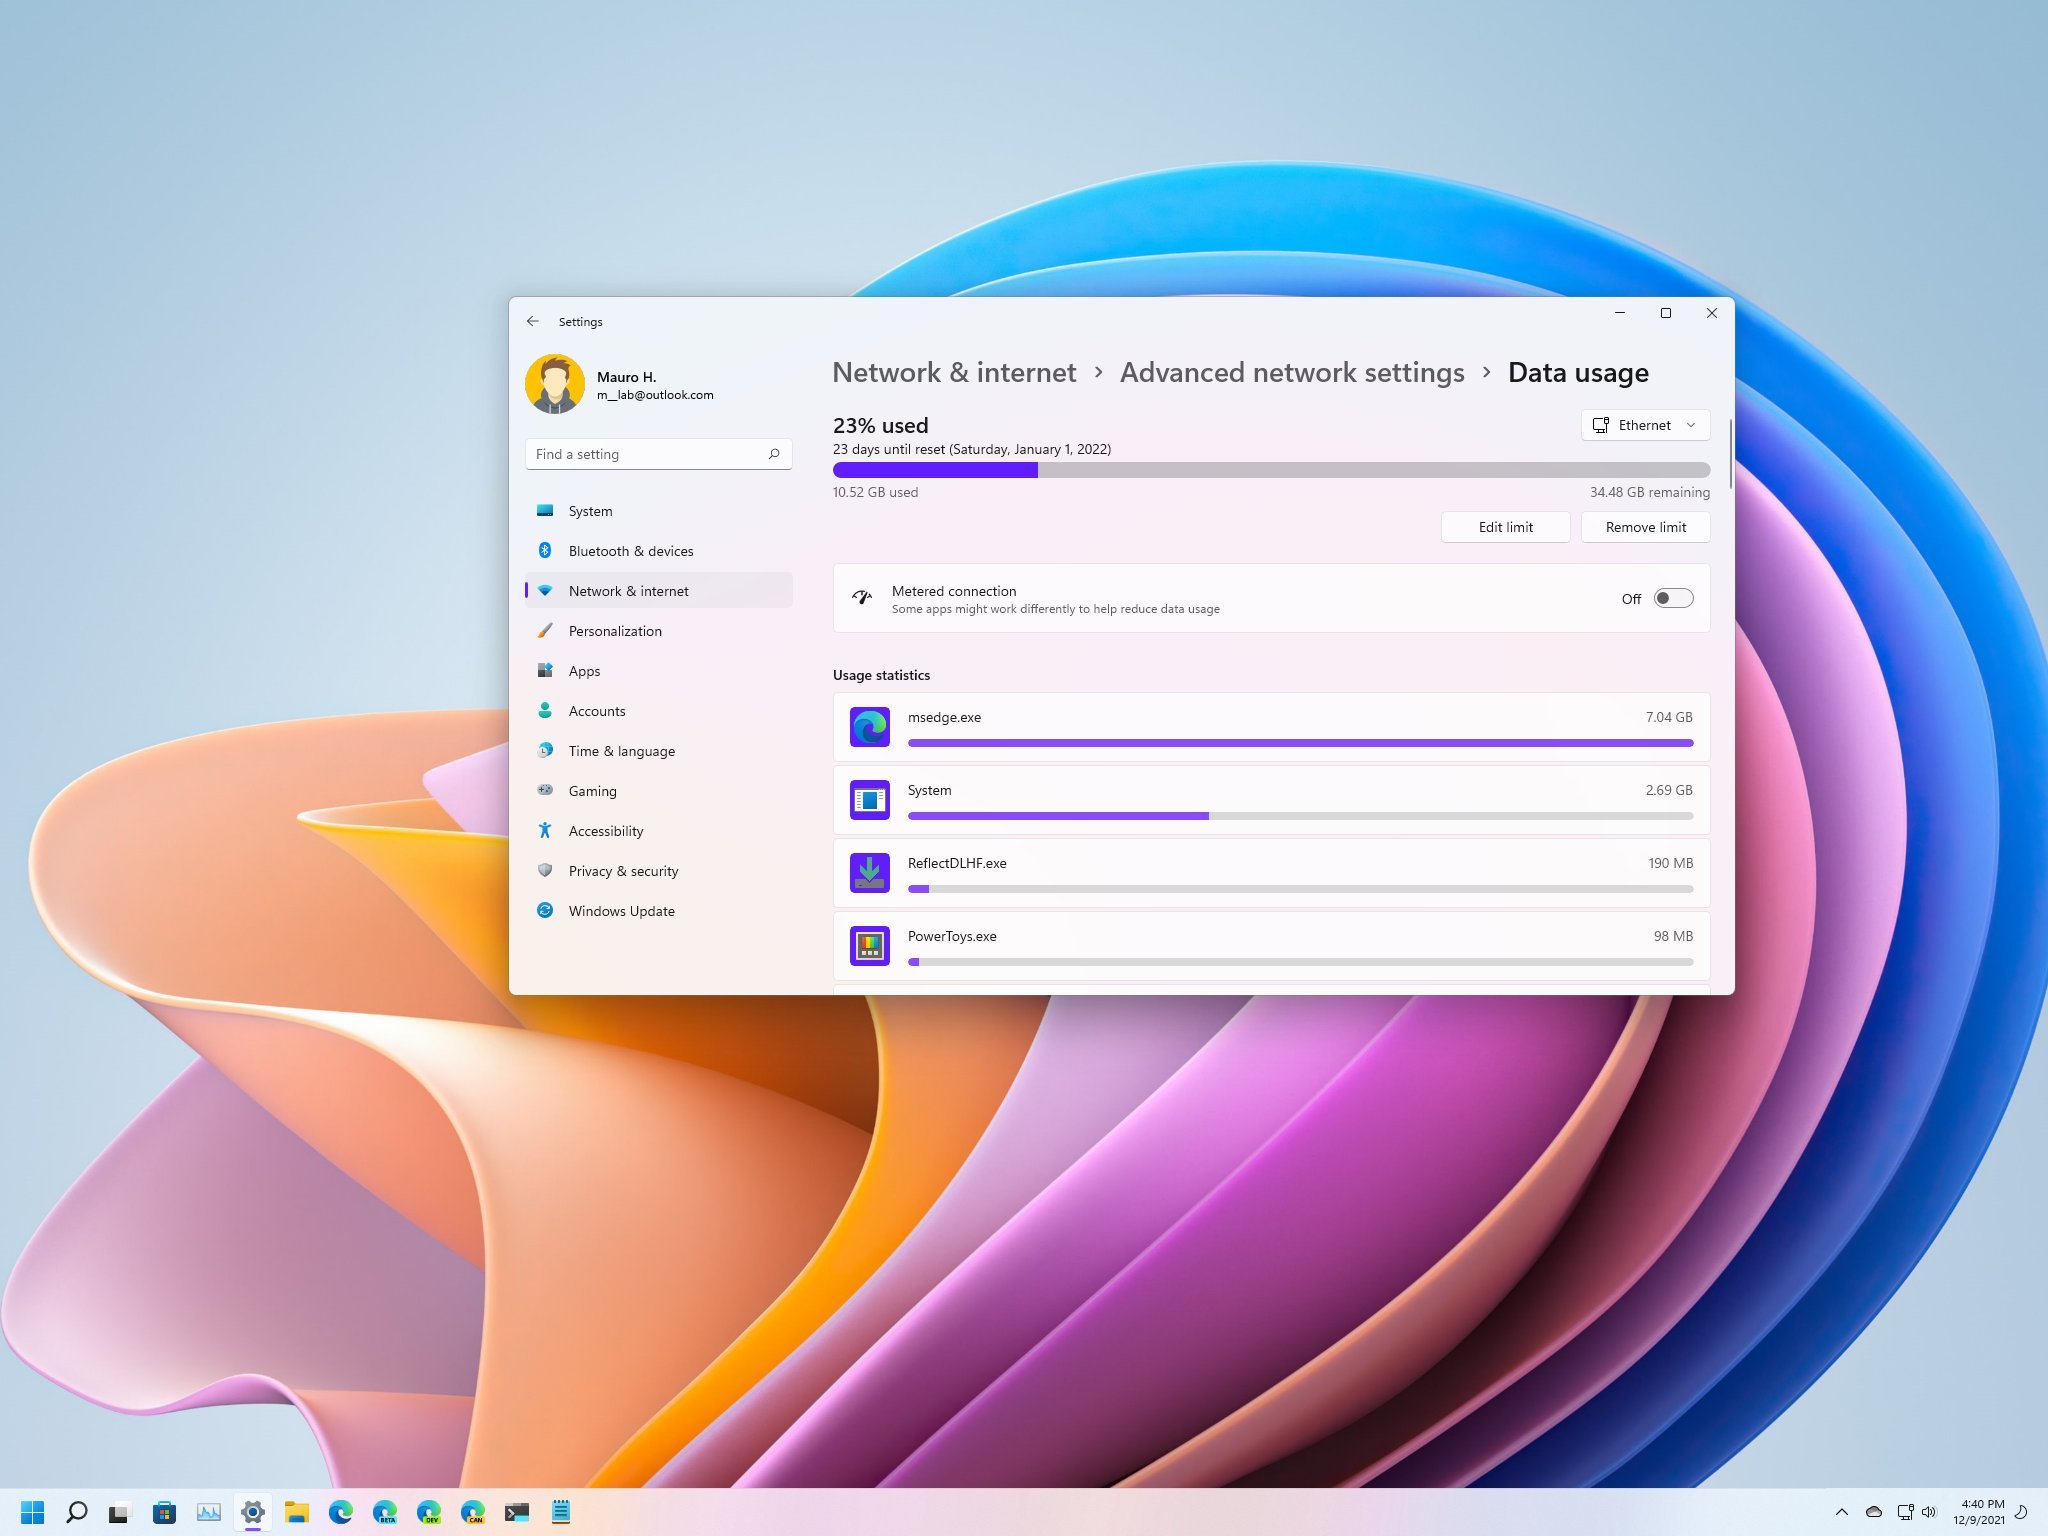The height and width of the screenshot is (1536, 2048).
Task: Click the search magnifier in Find a setting
Action: click(774, 454)
